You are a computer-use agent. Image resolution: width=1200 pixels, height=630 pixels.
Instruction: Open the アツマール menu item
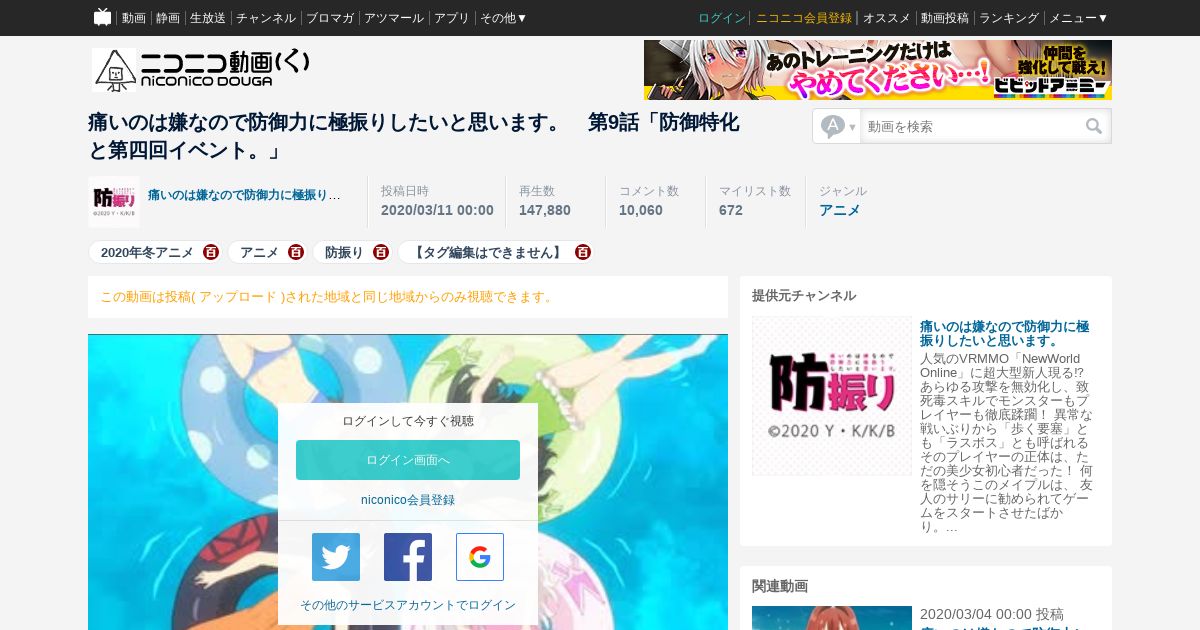pyautogui.click(x=394, y=18)
